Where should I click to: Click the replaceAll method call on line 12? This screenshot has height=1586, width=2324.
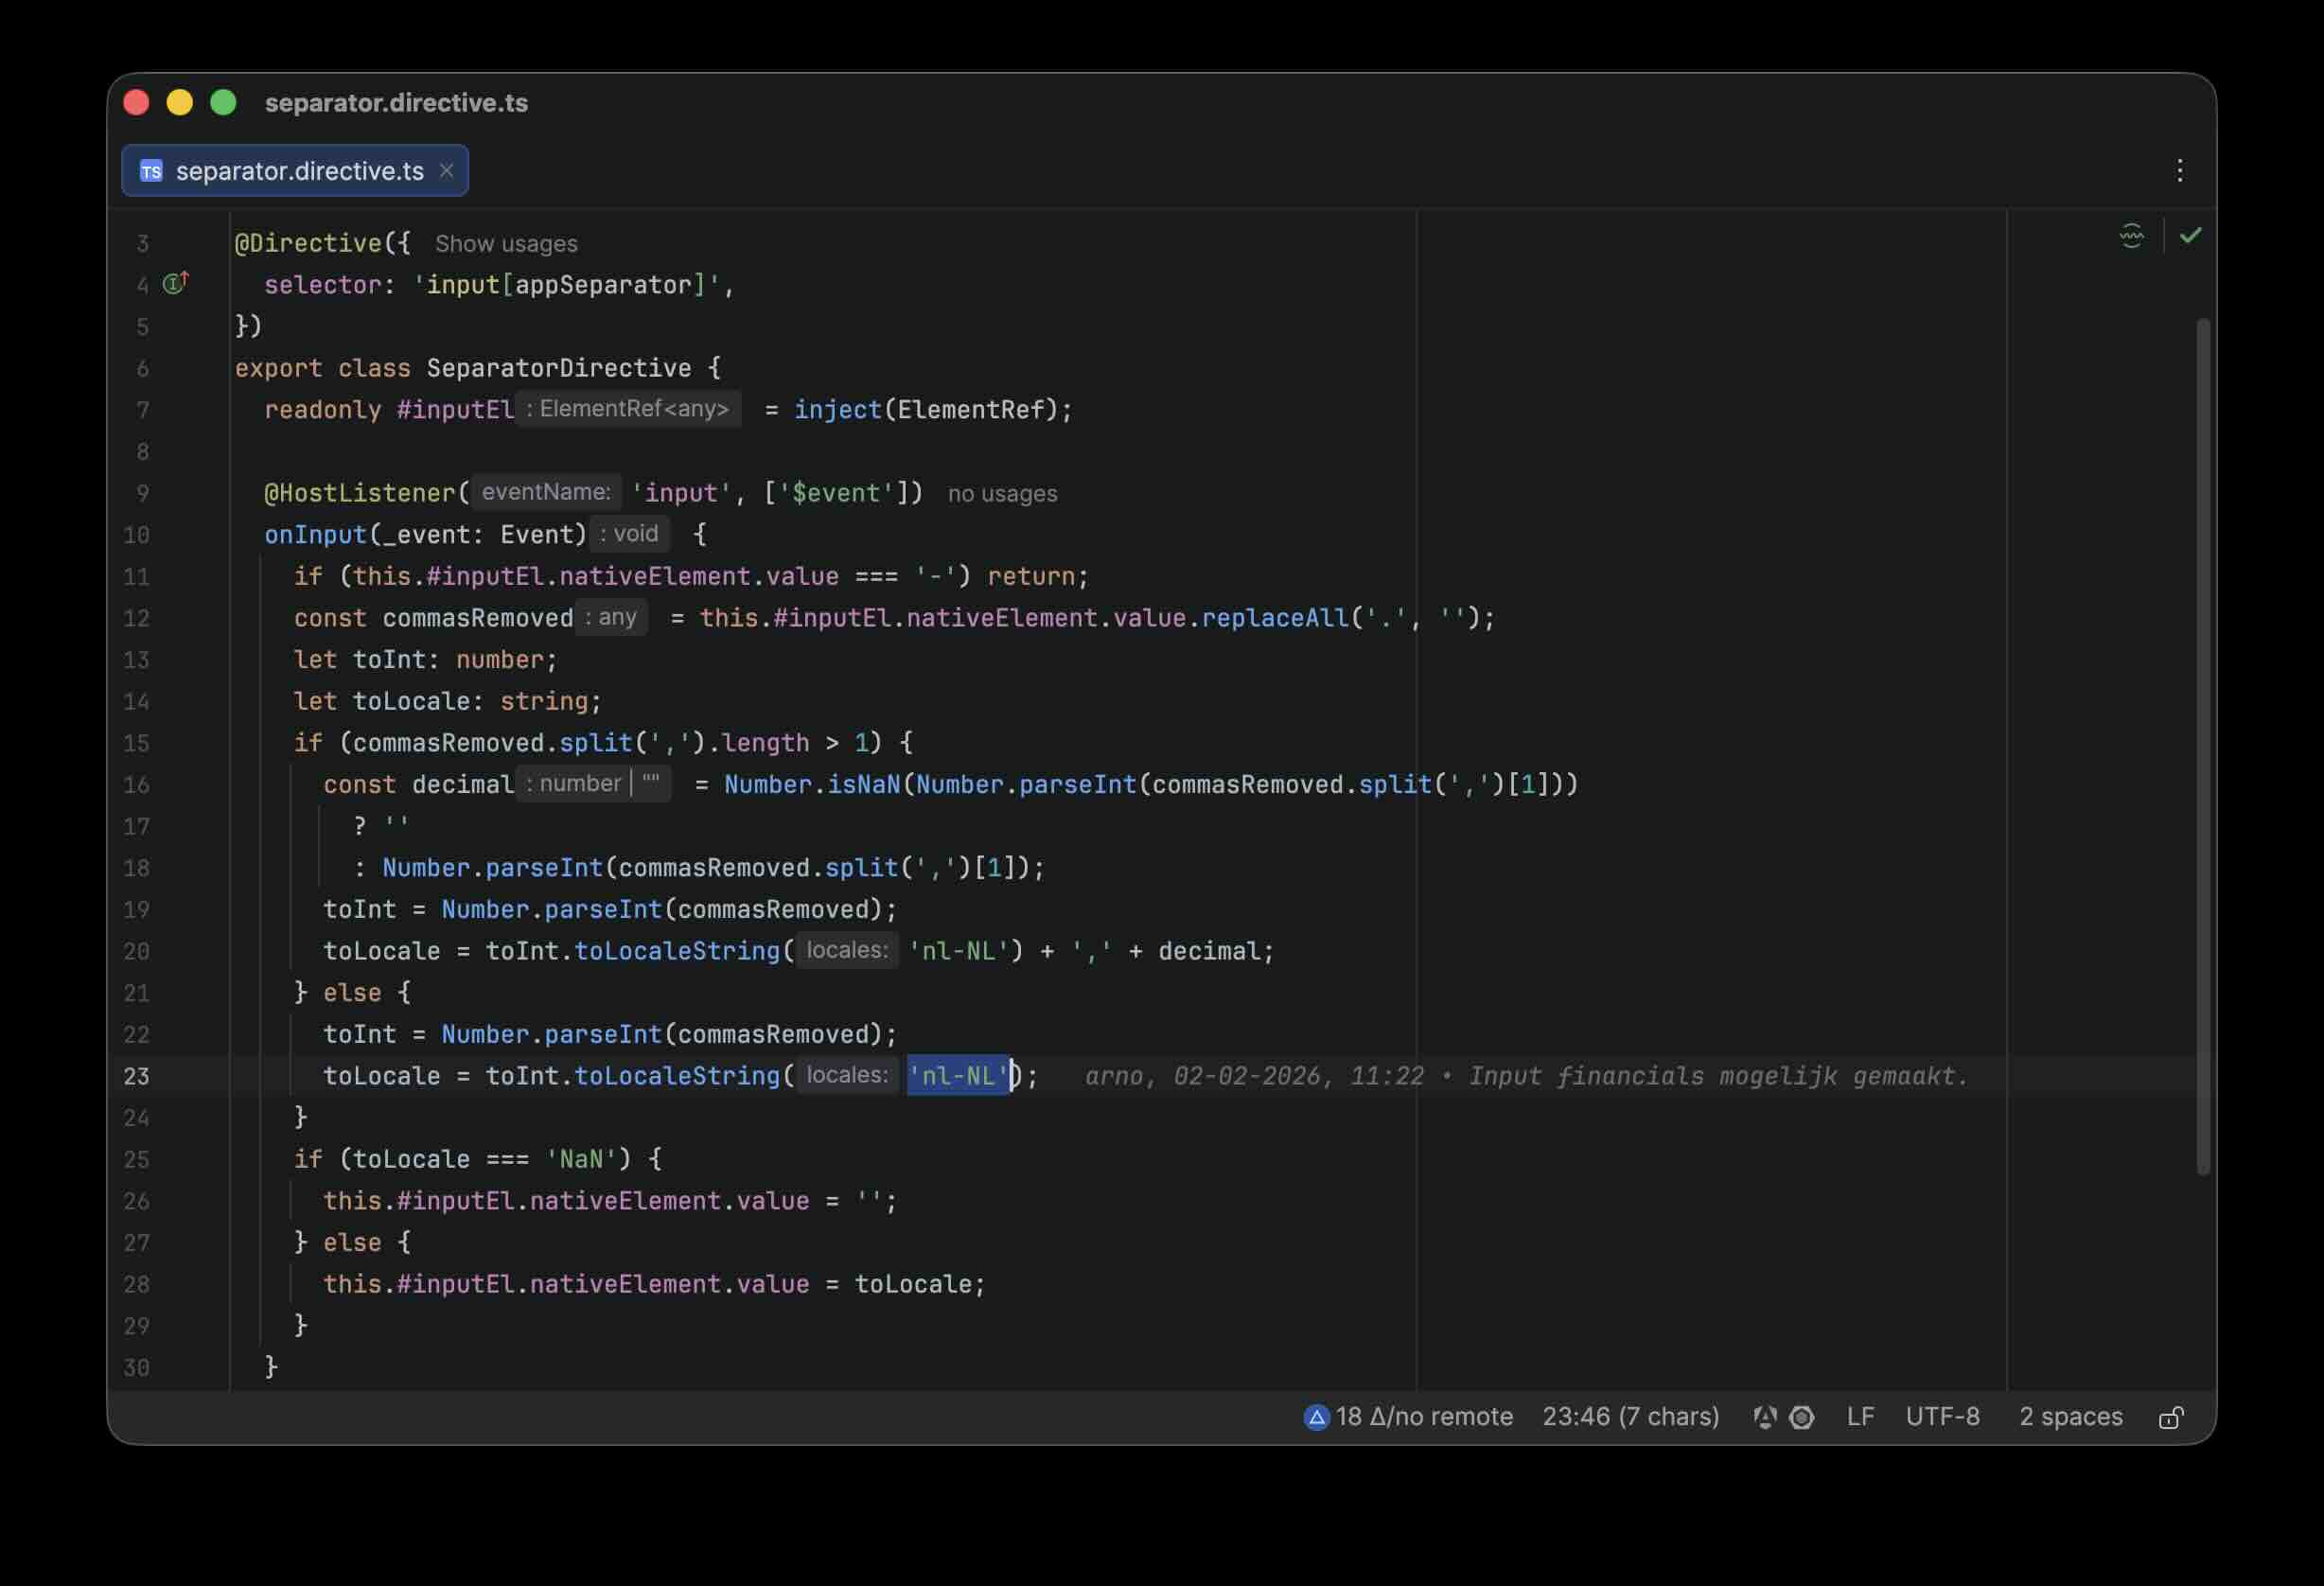(1275, 618)
